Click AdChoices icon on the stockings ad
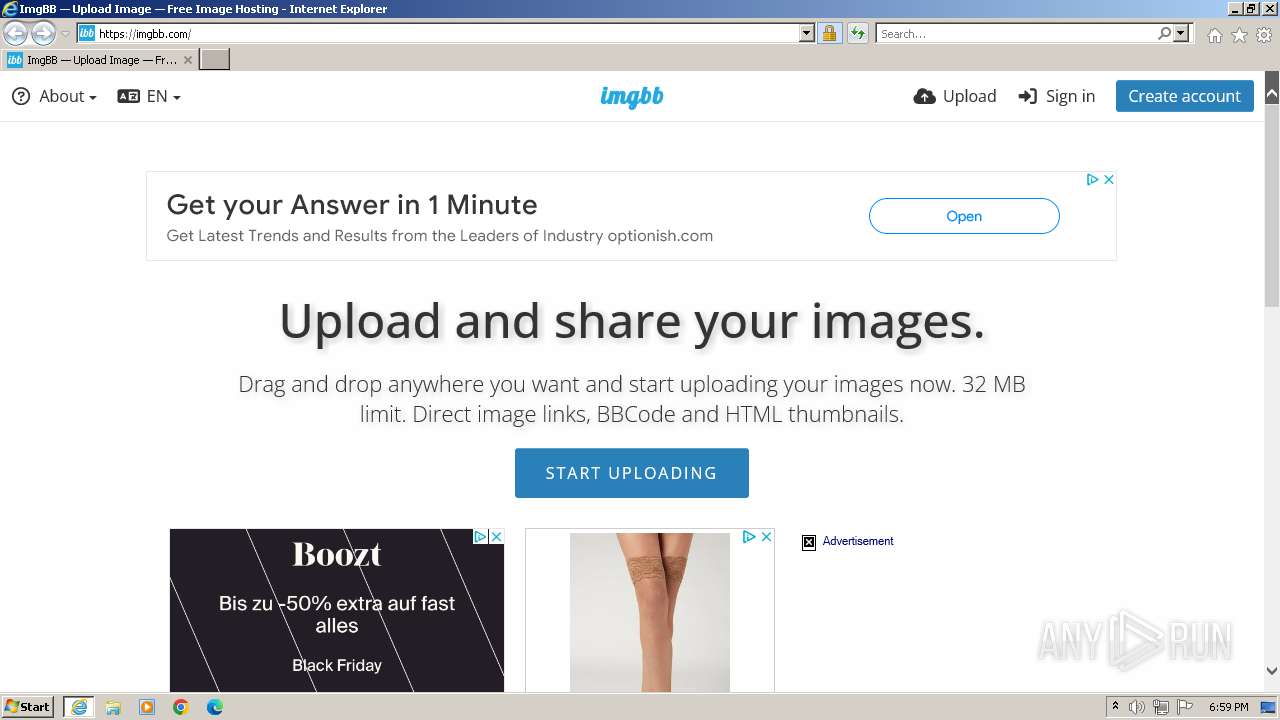The image size is (1280, 720). point(748,536)
